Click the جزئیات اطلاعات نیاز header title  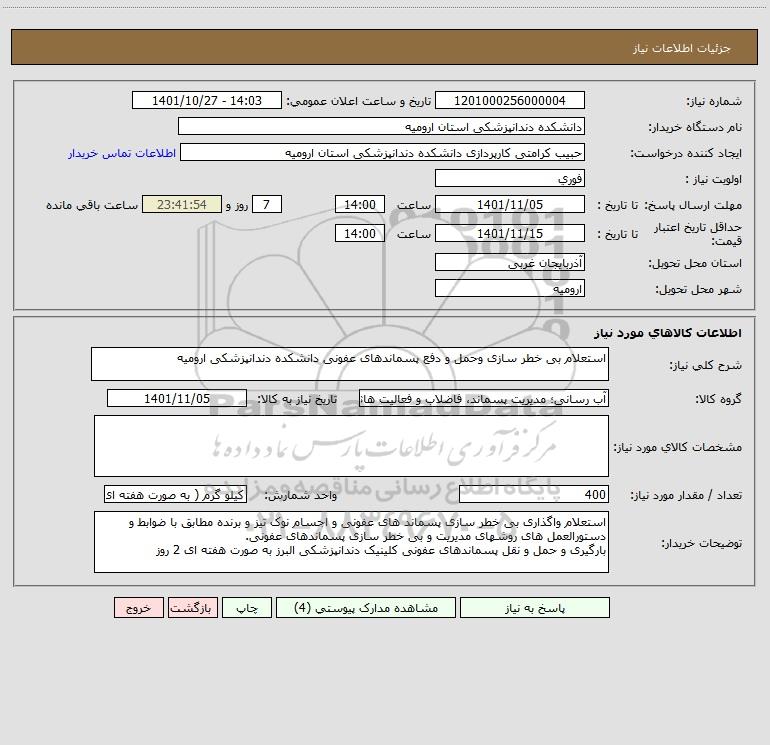pos(682,48)
